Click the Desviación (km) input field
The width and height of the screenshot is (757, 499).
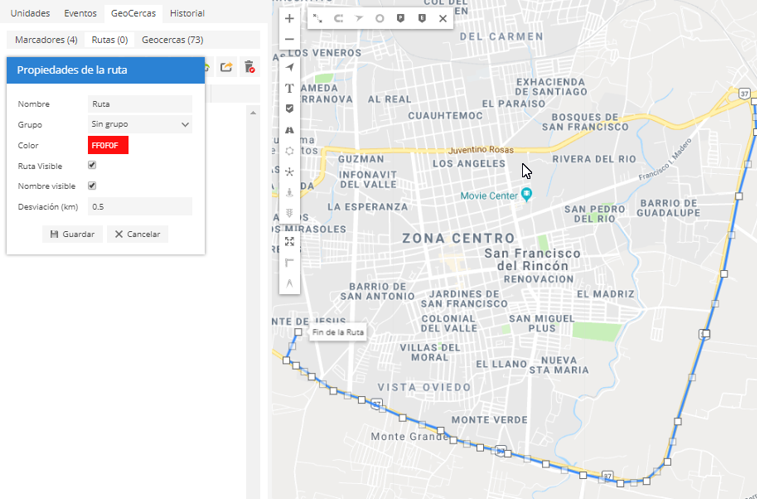(140, 207)
